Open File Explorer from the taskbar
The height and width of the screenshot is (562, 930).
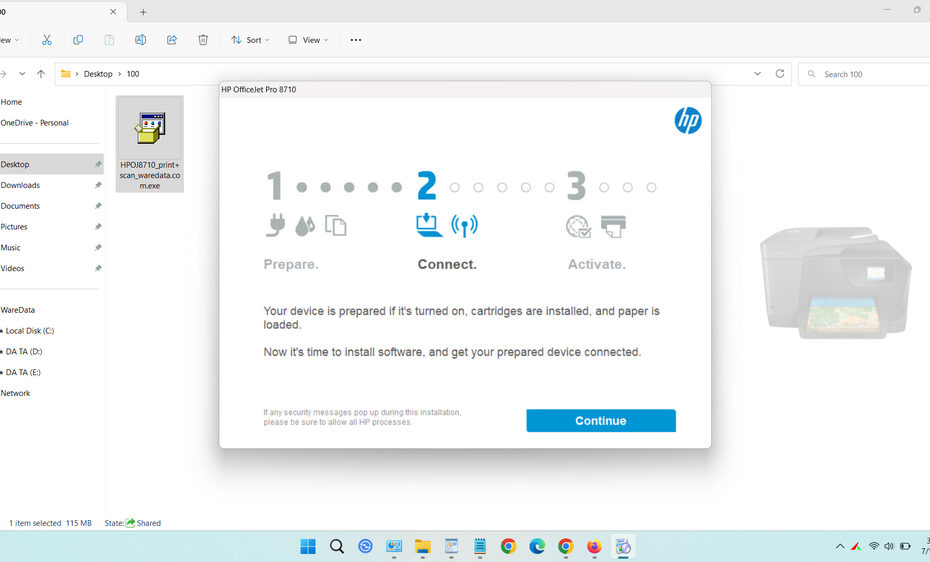(x=422, y=546)
